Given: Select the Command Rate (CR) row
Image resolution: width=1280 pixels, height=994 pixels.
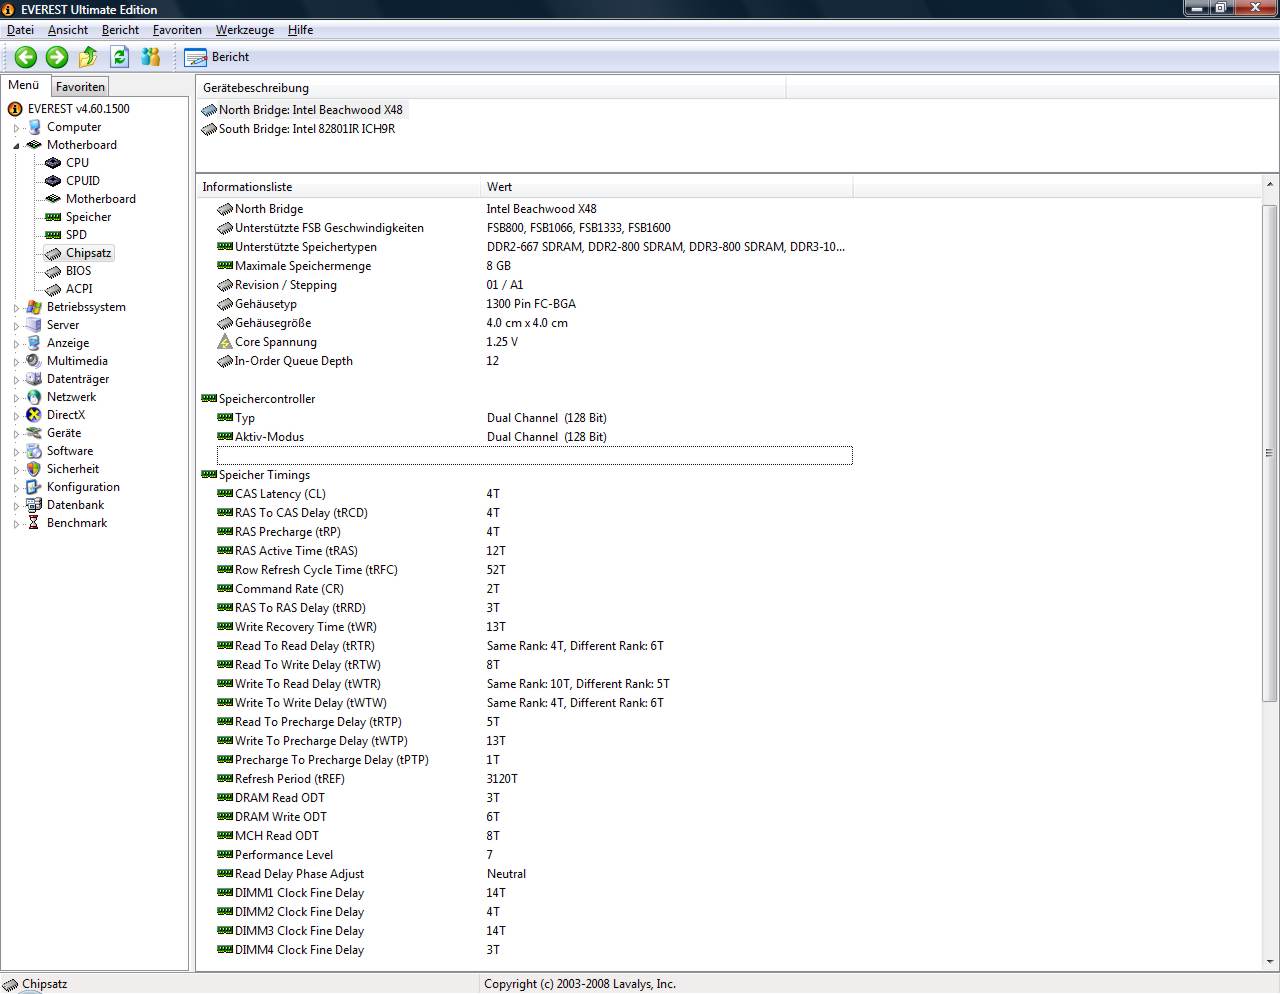Looking at the screenshot, I should pyautogui.click(x=534, y=589).
